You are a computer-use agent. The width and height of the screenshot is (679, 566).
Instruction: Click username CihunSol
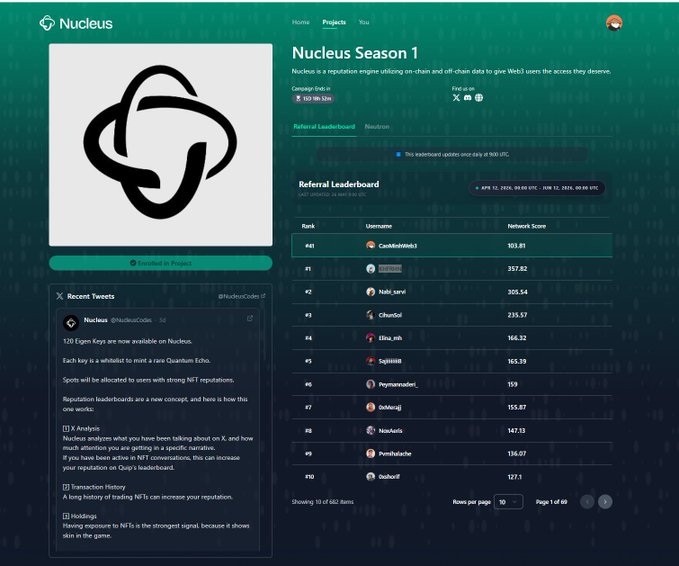[x=390, y=315]
